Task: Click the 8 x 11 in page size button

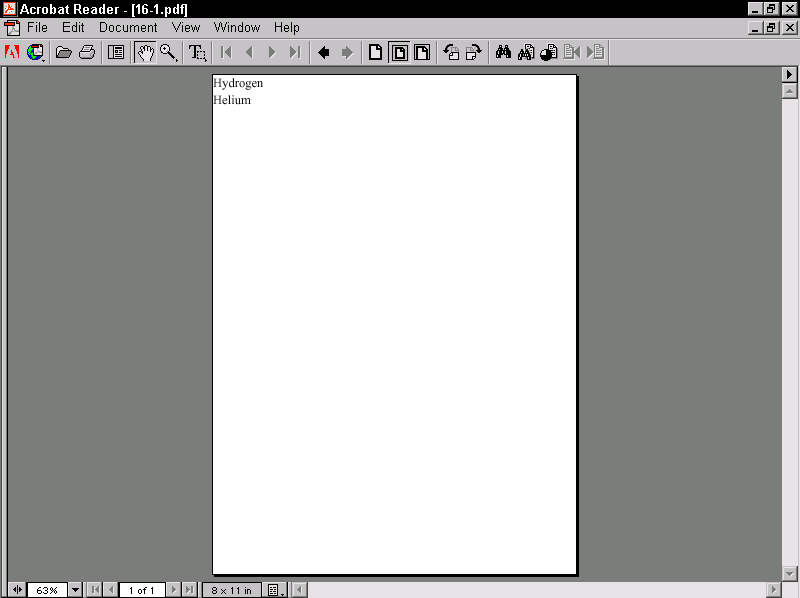Action: 231,590
